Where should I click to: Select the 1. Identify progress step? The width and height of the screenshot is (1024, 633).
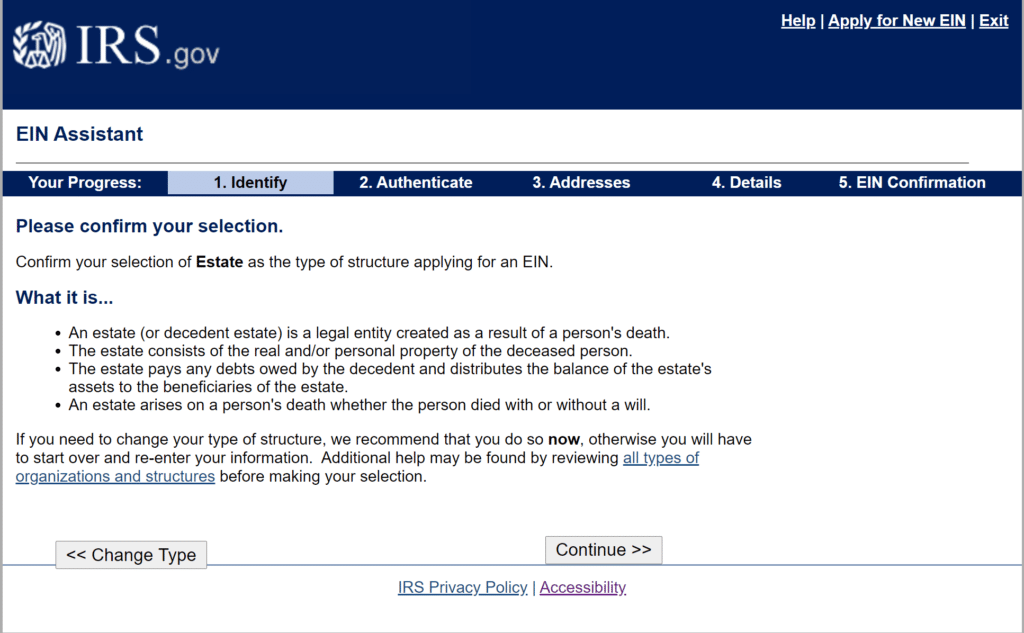click(251, 182)
